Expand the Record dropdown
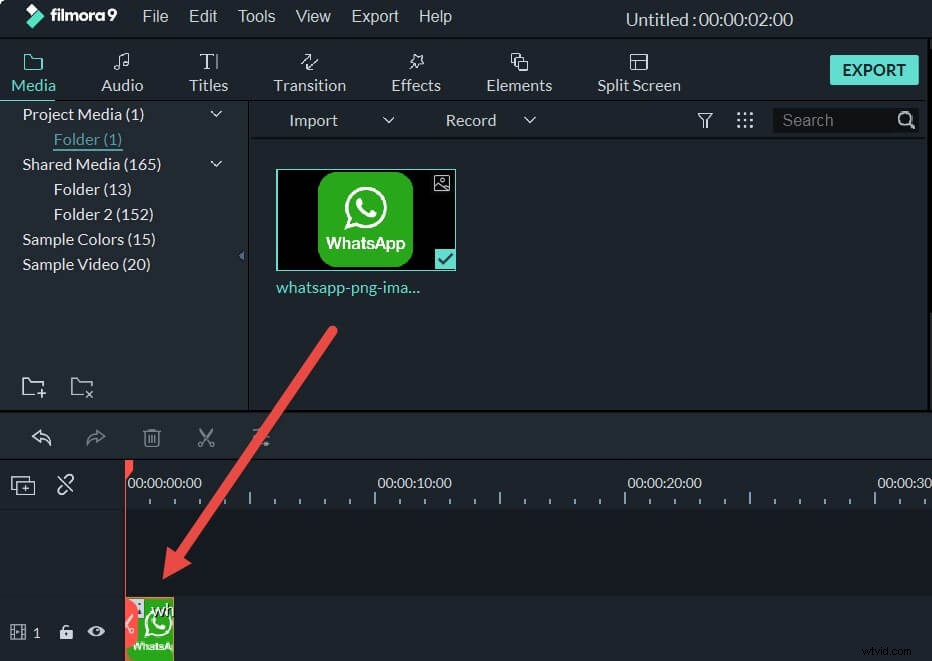 click(530, 120)
